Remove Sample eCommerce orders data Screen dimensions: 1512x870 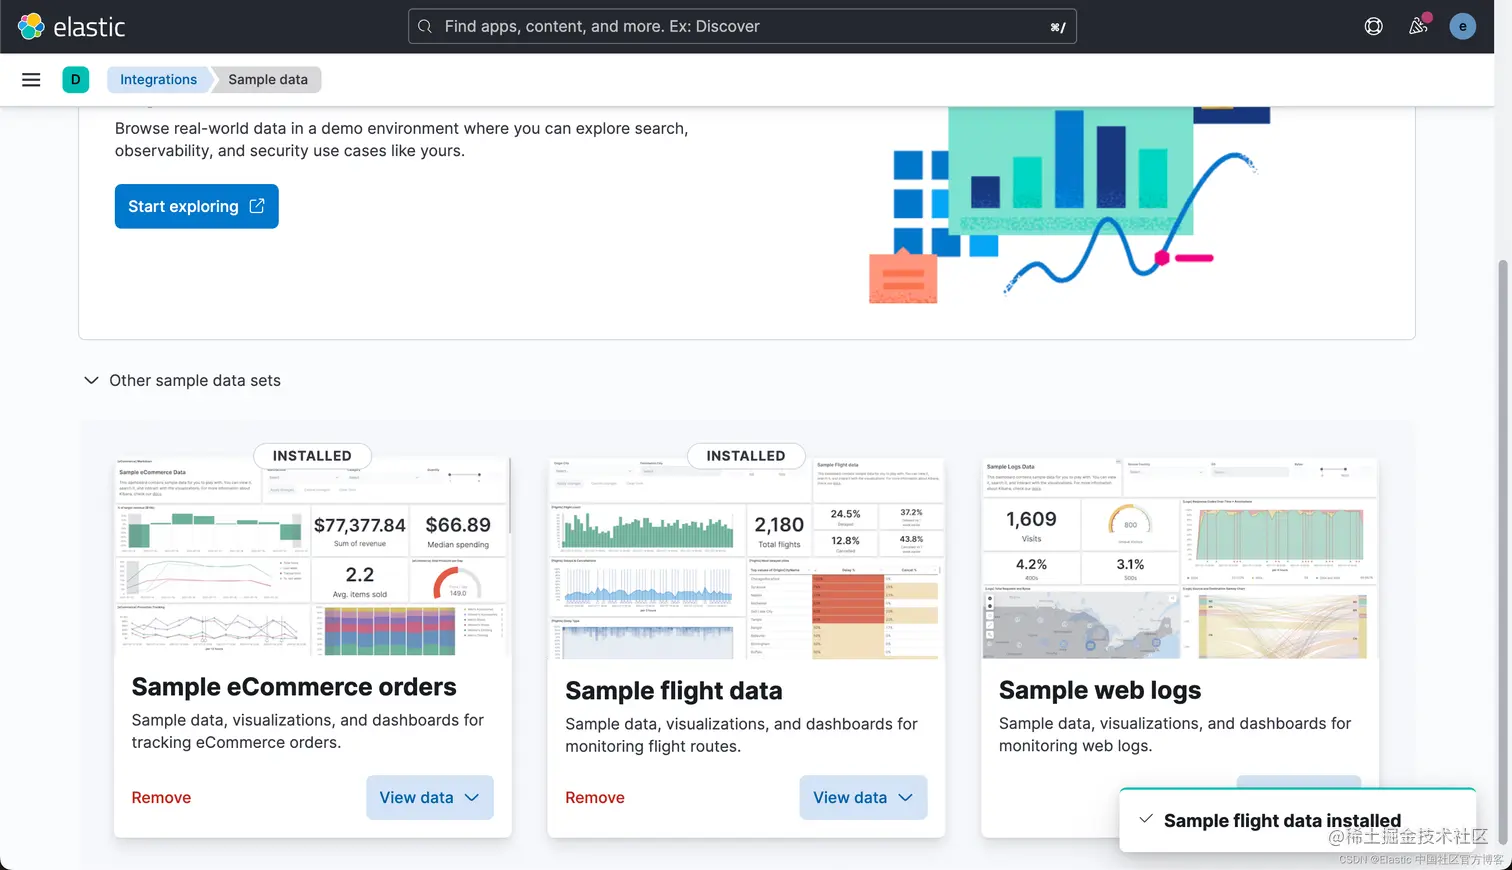pos(161,797)
